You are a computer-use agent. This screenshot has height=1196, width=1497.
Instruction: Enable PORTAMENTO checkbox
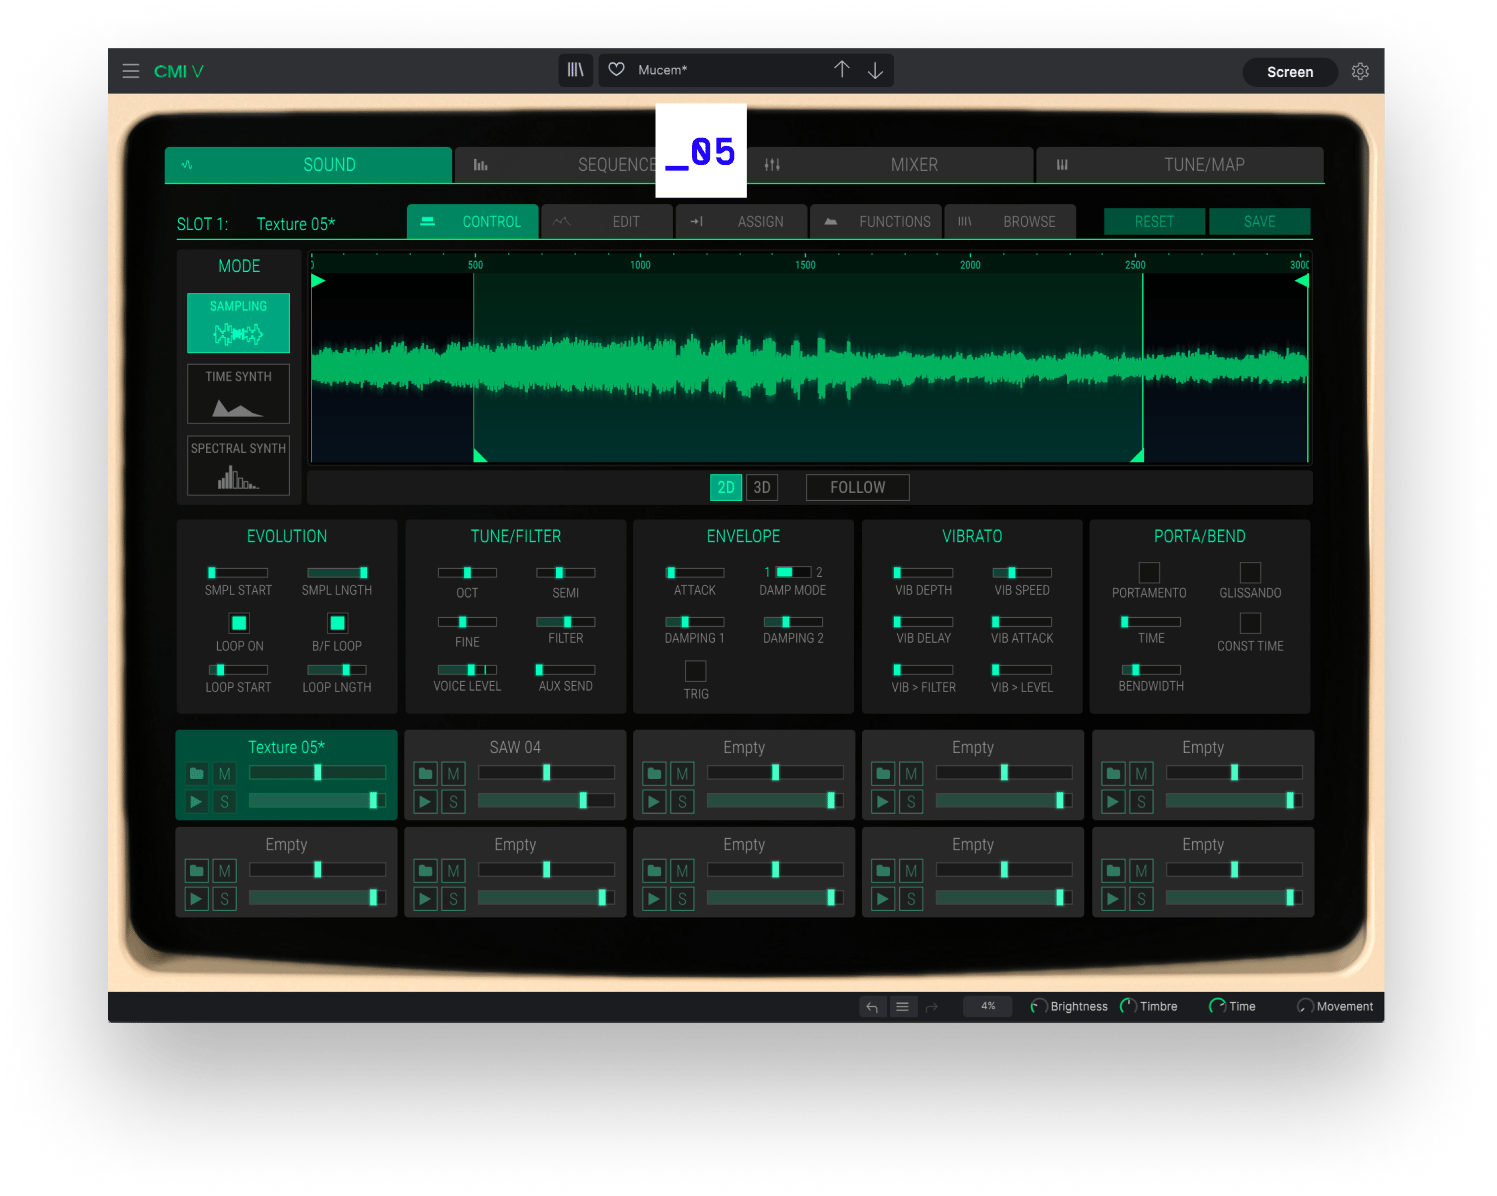point(1149,572)
